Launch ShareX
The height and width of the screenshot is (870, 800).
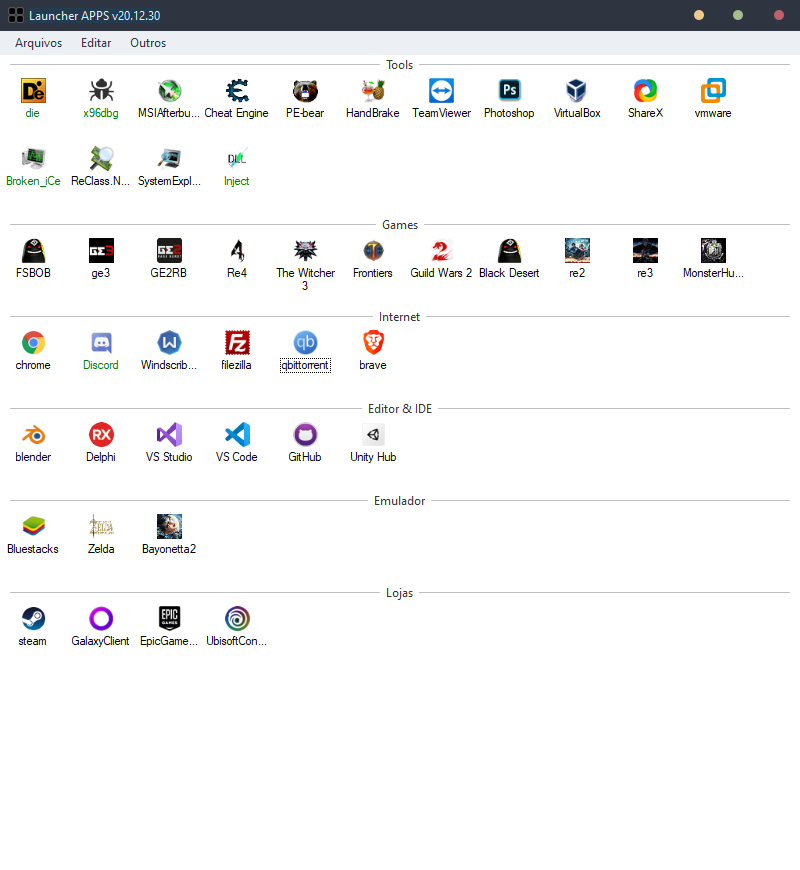[645, 90]
